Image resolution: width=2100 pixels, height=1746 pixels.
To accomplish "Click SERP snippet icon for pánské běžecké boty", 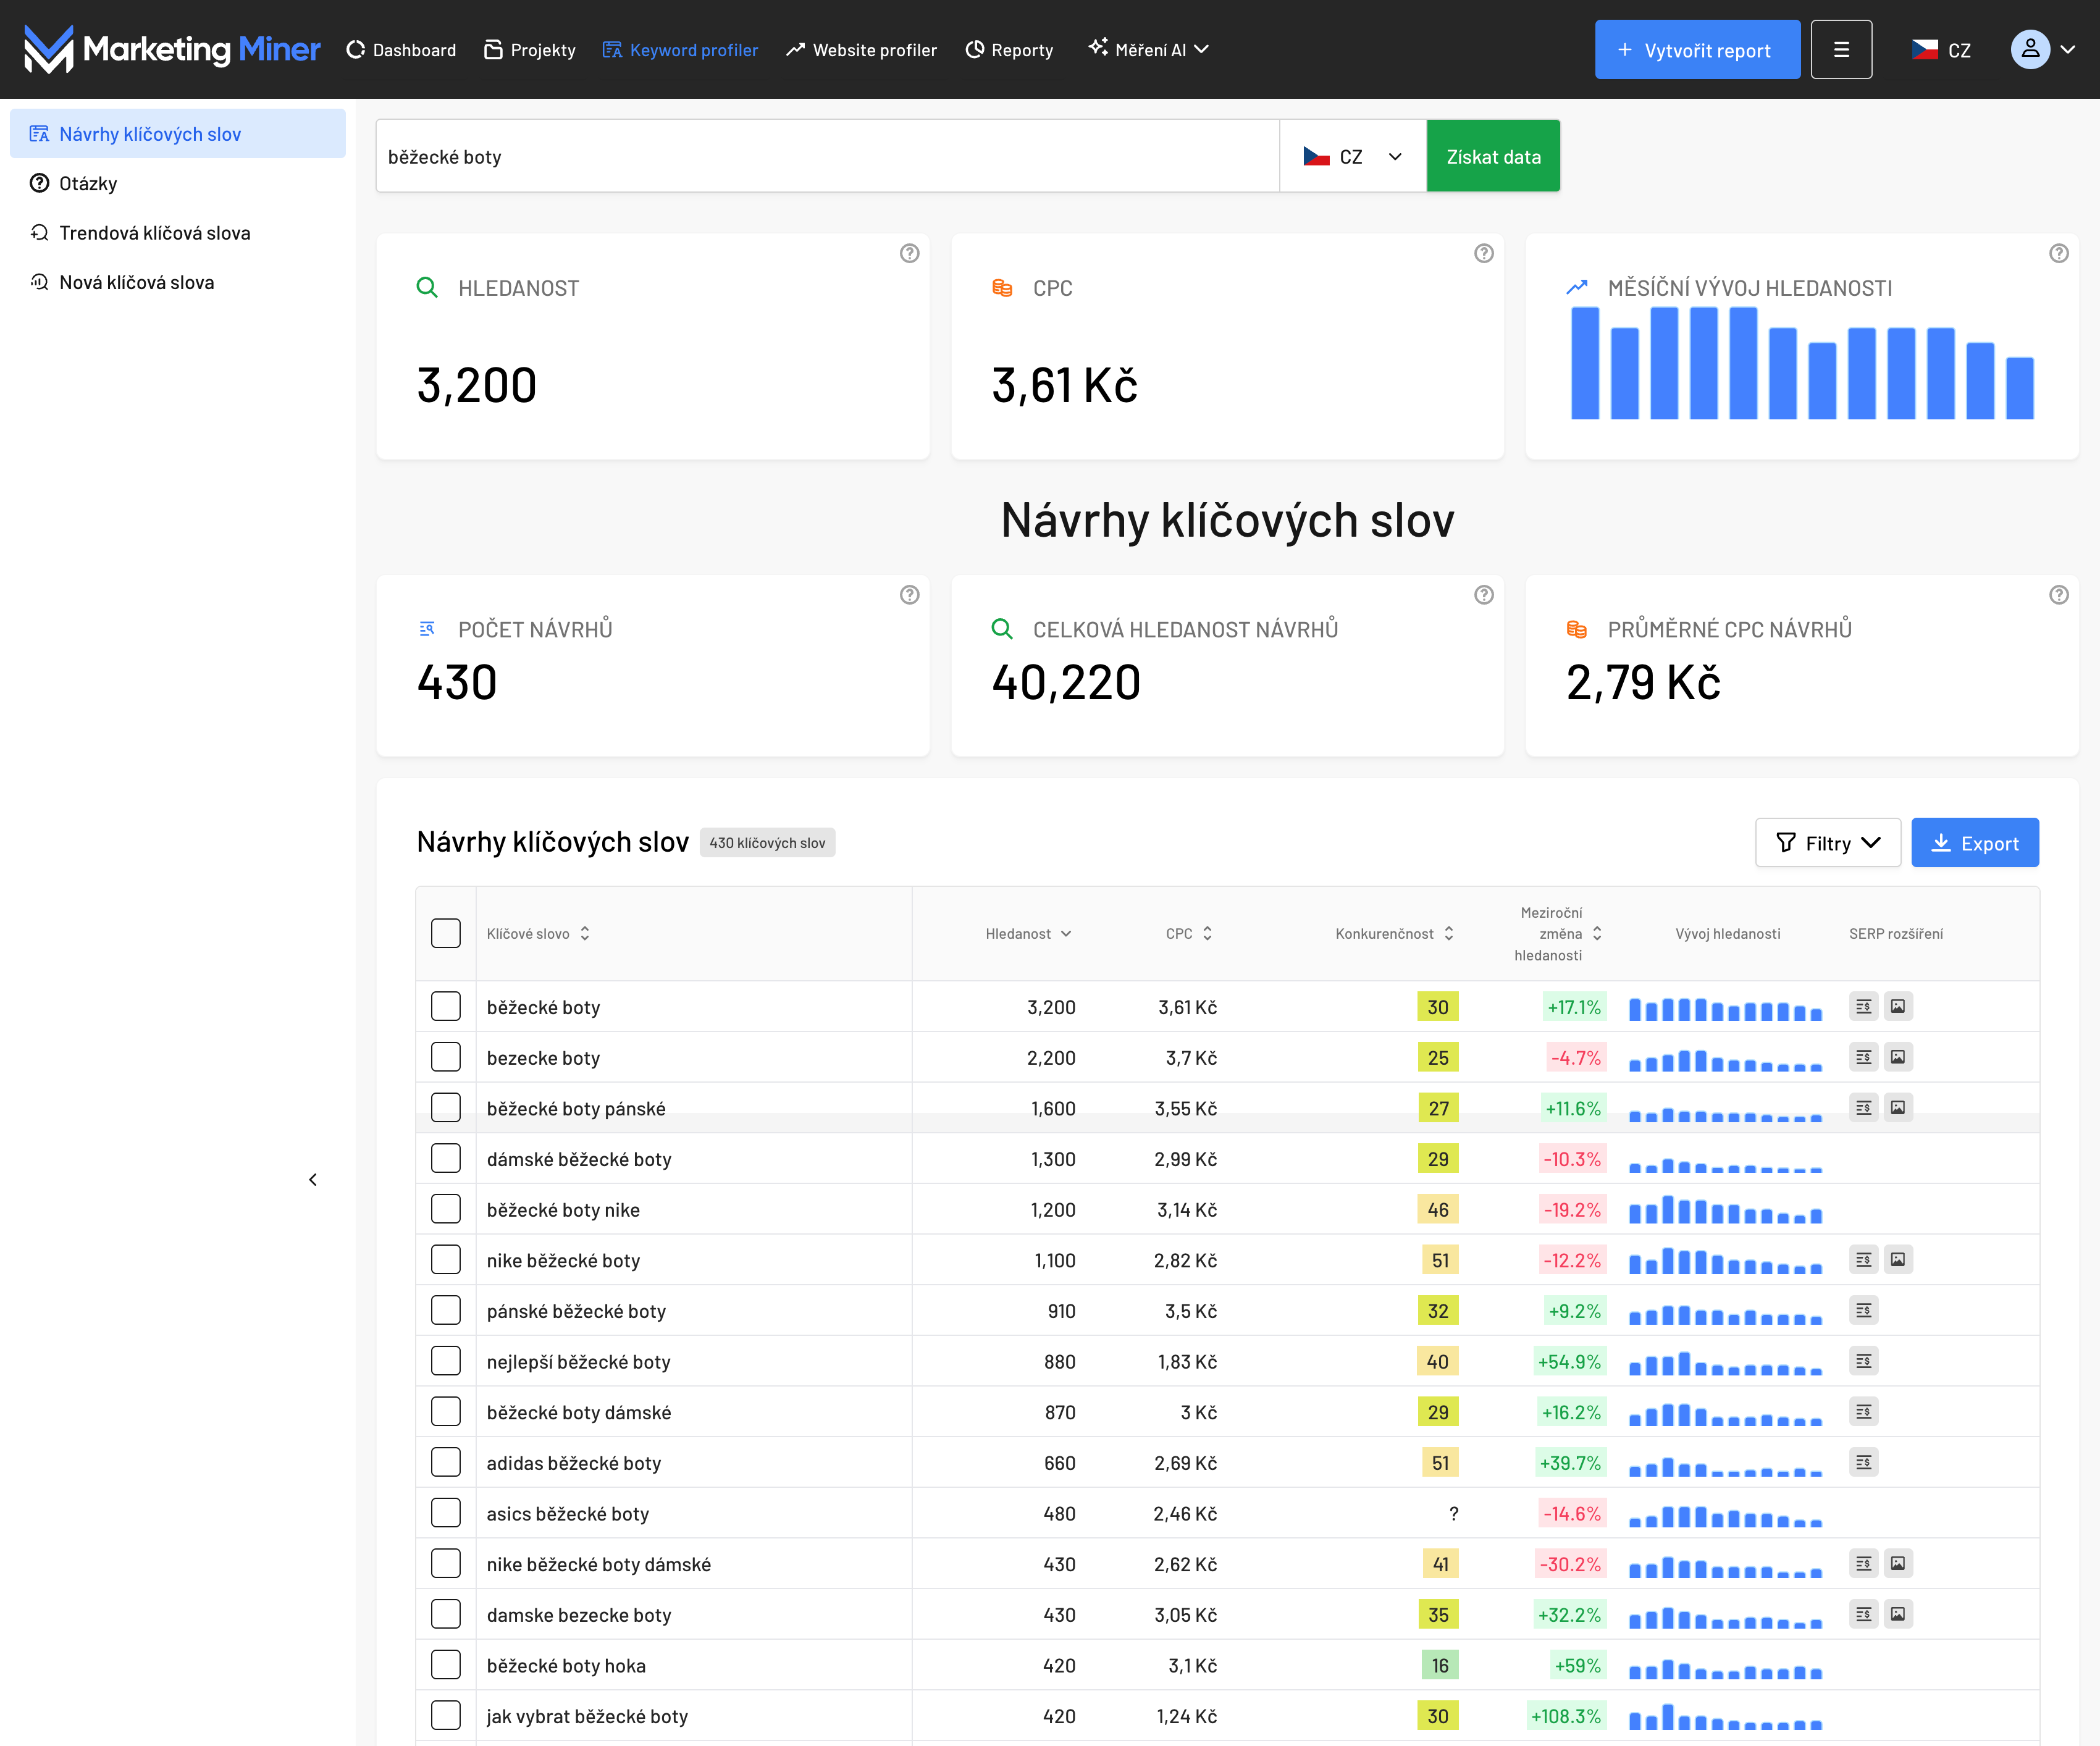I will (x=1863, y=1310).
